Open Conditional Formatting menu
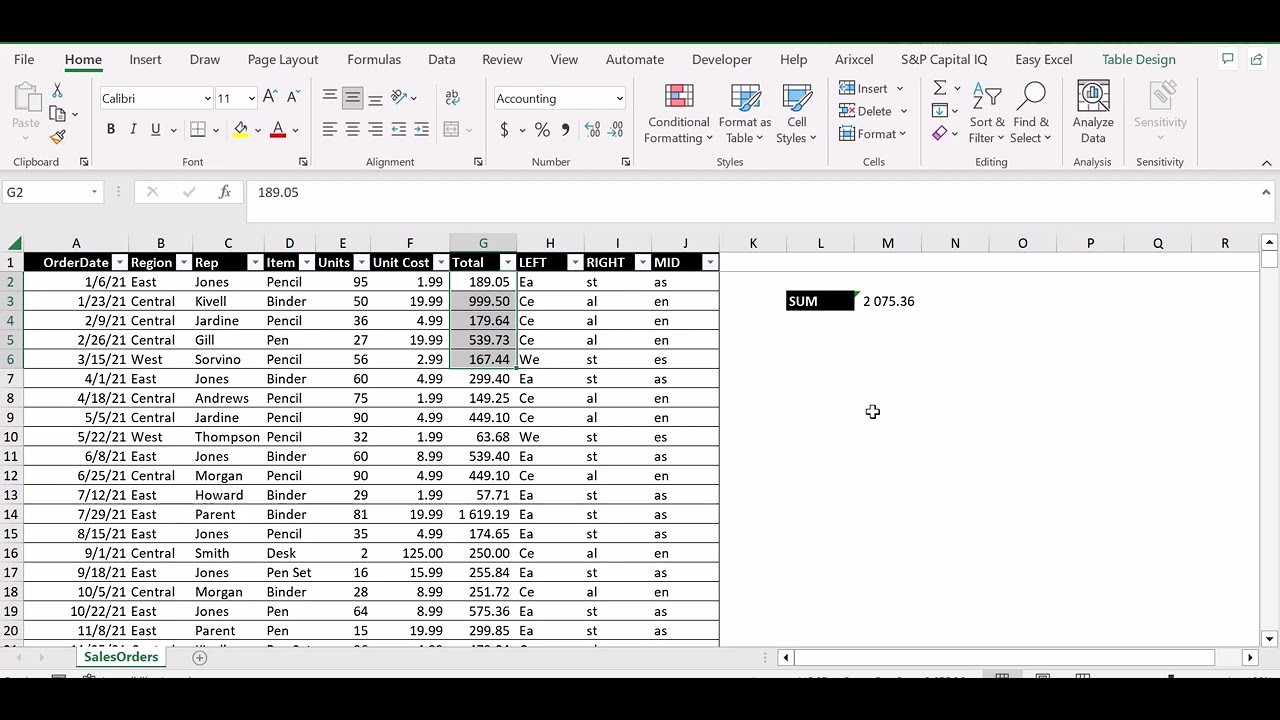 point(679,114)
